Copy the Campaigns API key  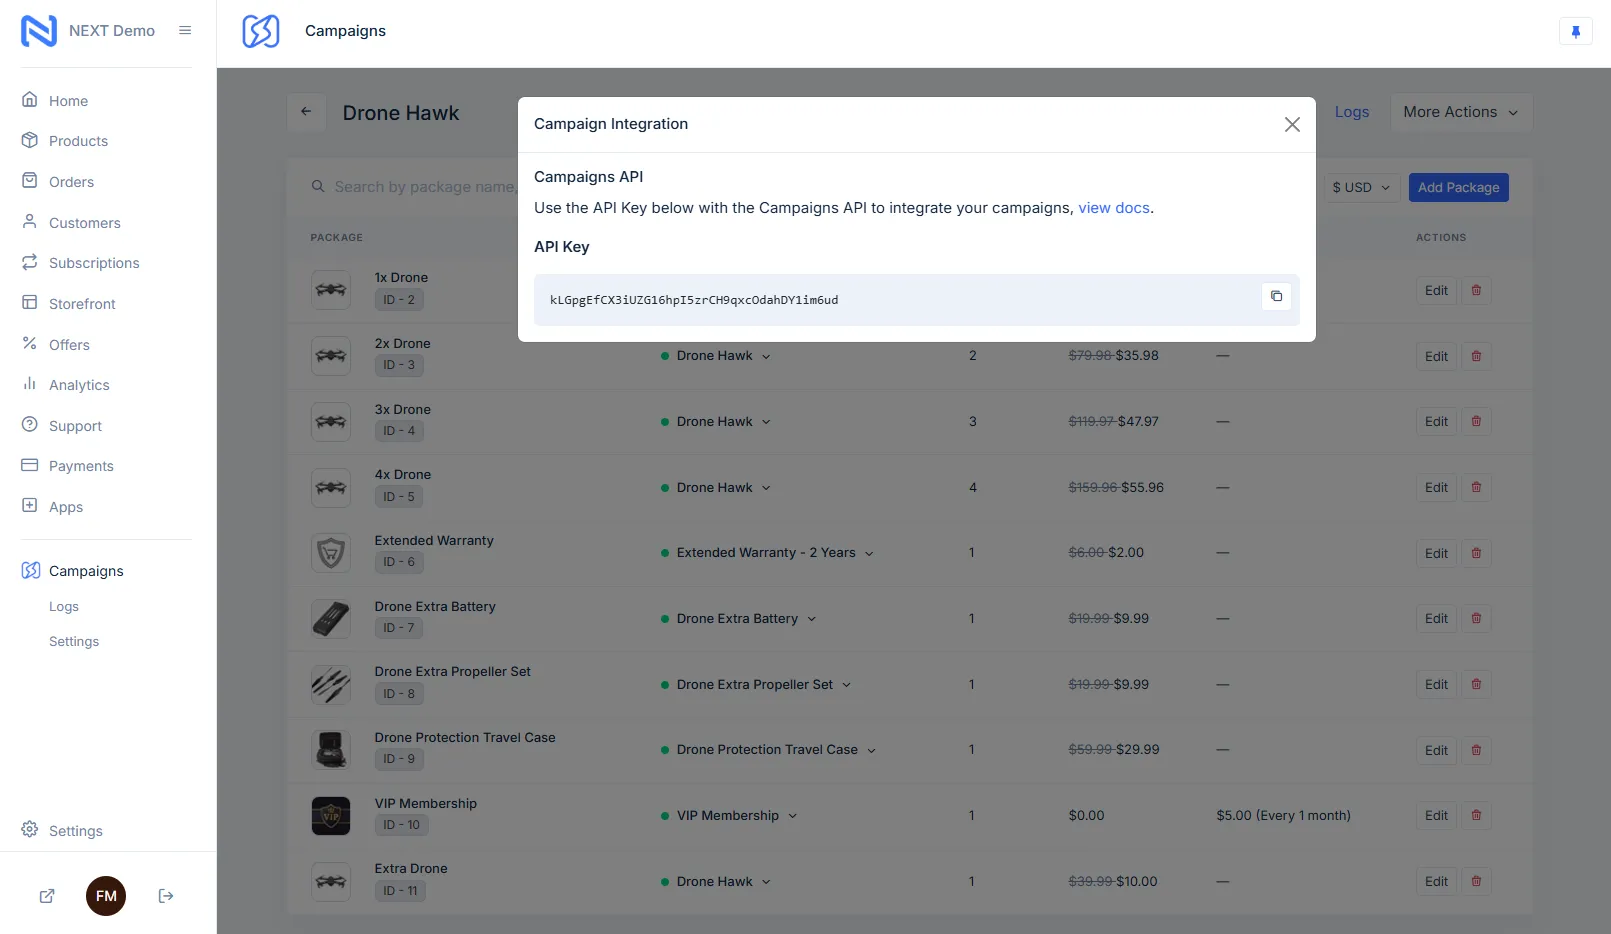pyautogui.click(x=1276, y=296)
